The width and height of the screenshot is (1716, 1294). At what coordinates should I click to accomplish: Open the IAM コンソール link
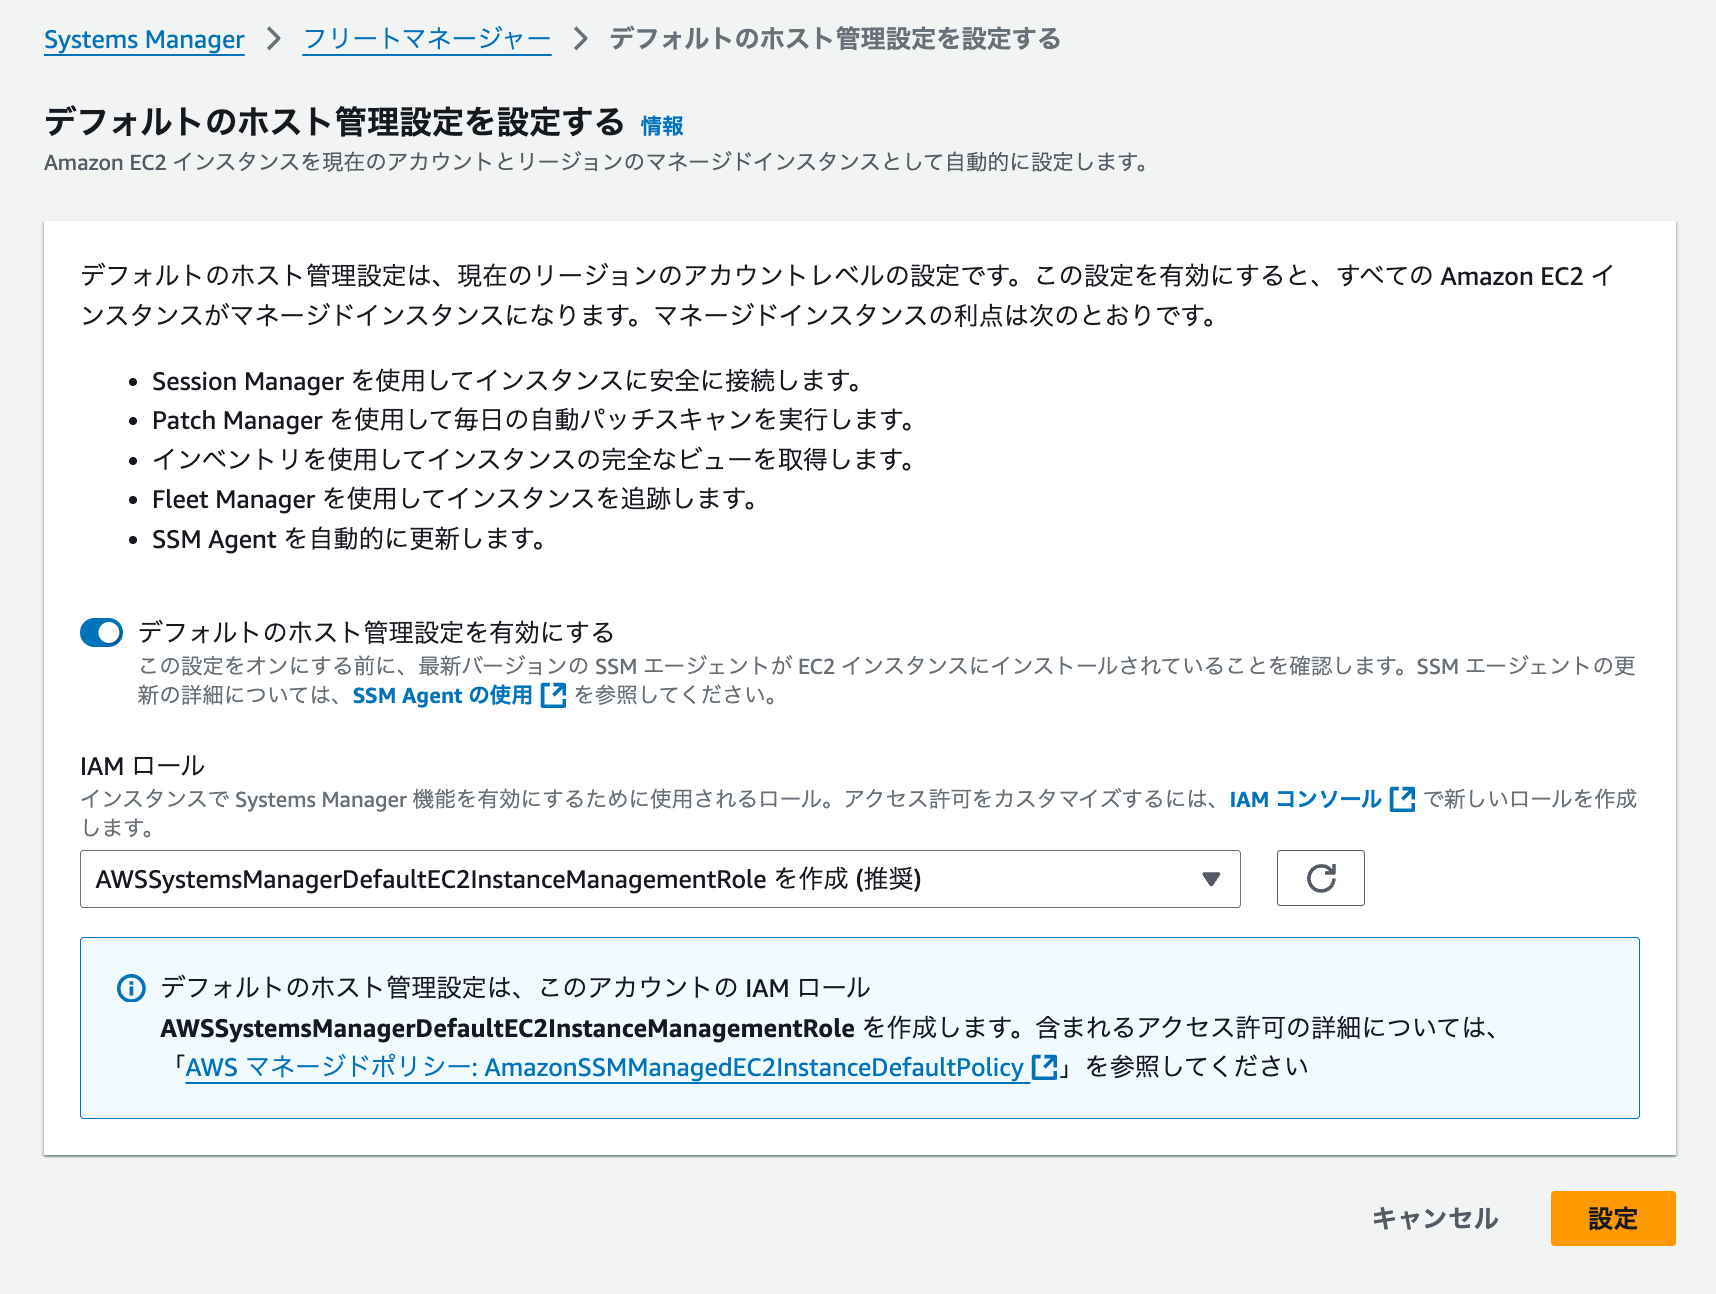pyautogui.click(x=1305, y=799)
